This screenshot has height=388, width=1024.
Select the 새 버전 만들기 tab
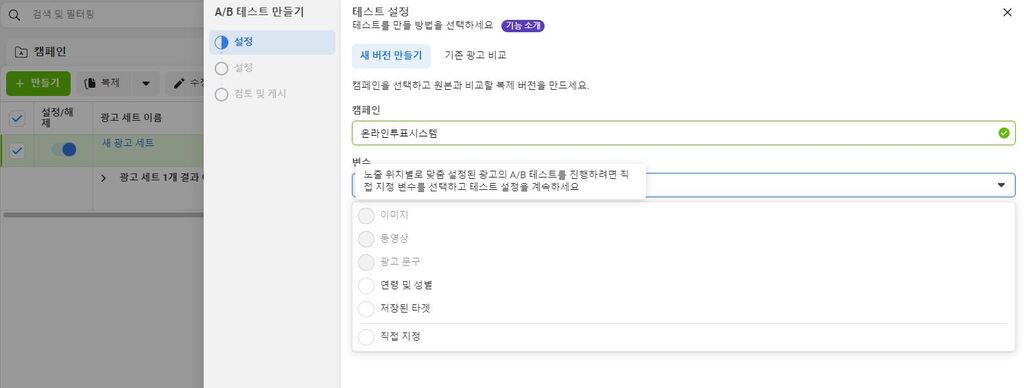(x=391, y=56)
